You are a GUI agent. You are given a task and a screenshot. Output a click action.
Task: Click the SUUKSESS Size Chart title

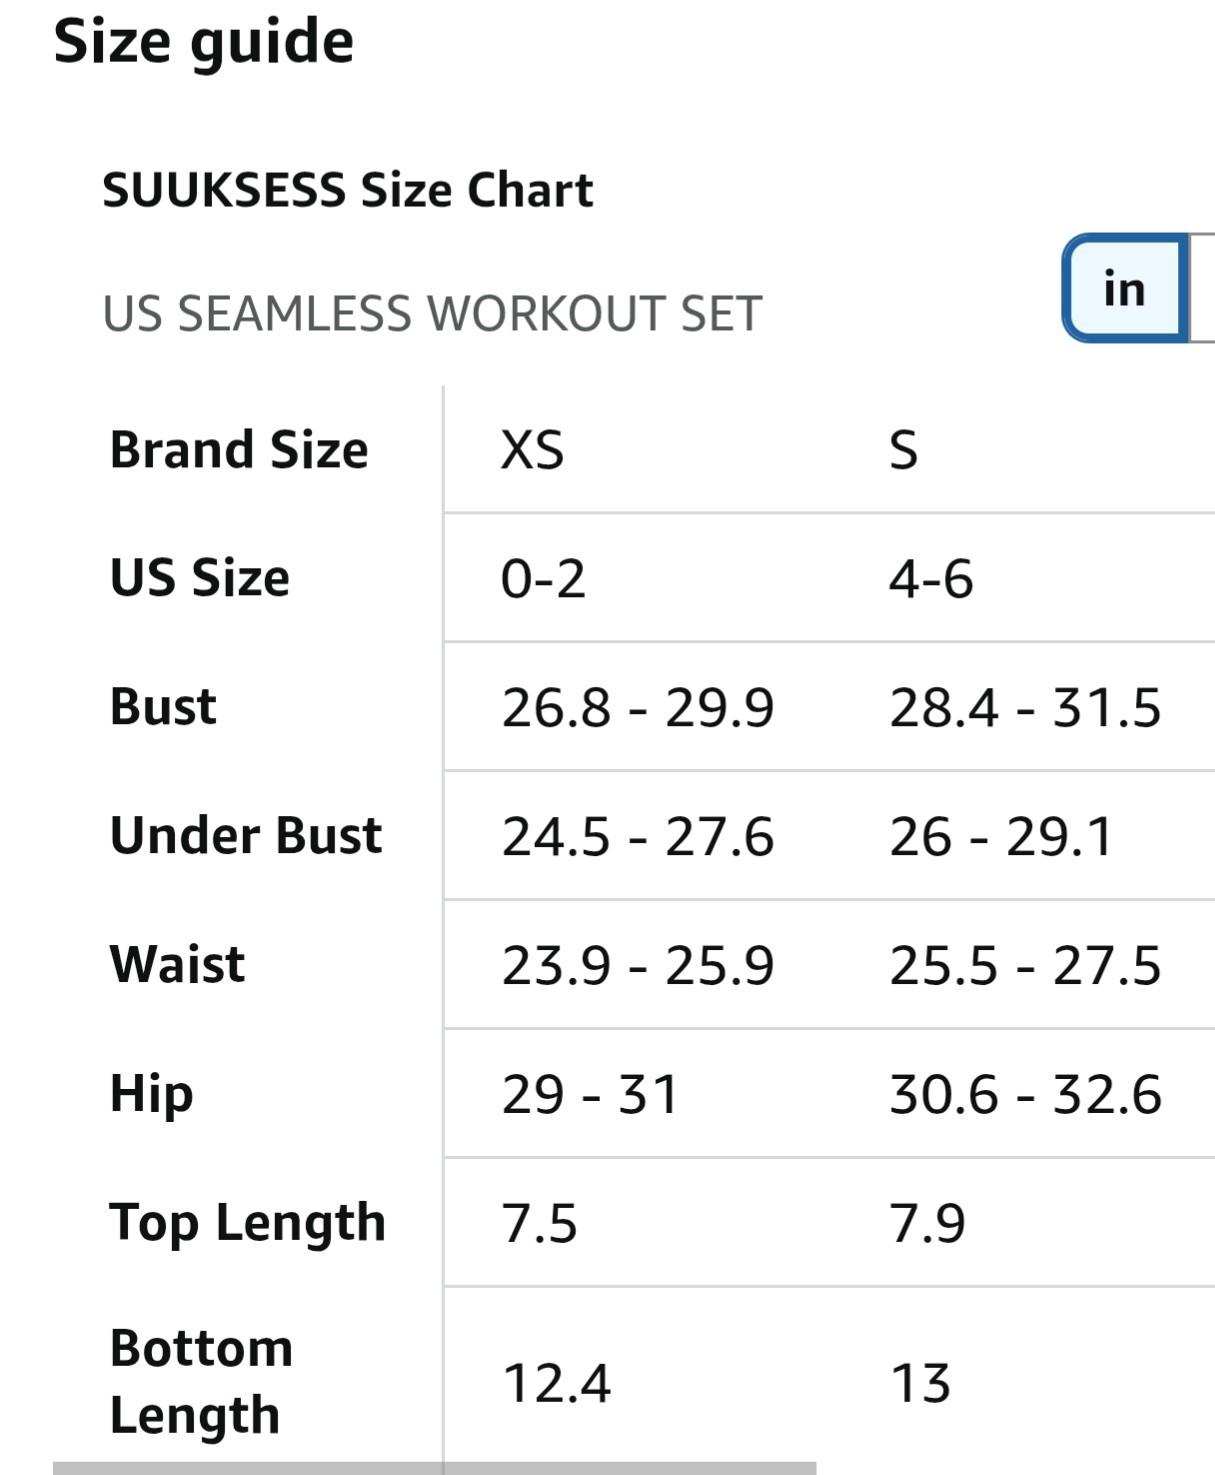(348, 190)
